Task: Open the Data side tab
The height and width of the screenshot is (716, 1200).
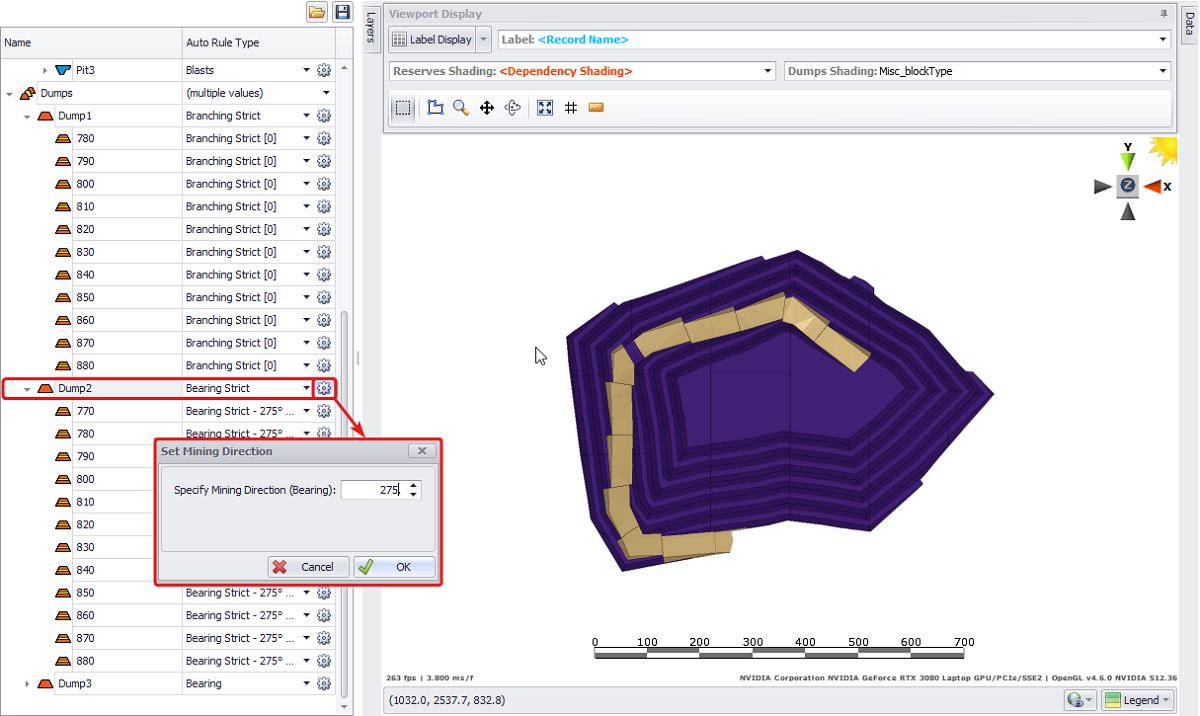Action: tap(1189, 25)
